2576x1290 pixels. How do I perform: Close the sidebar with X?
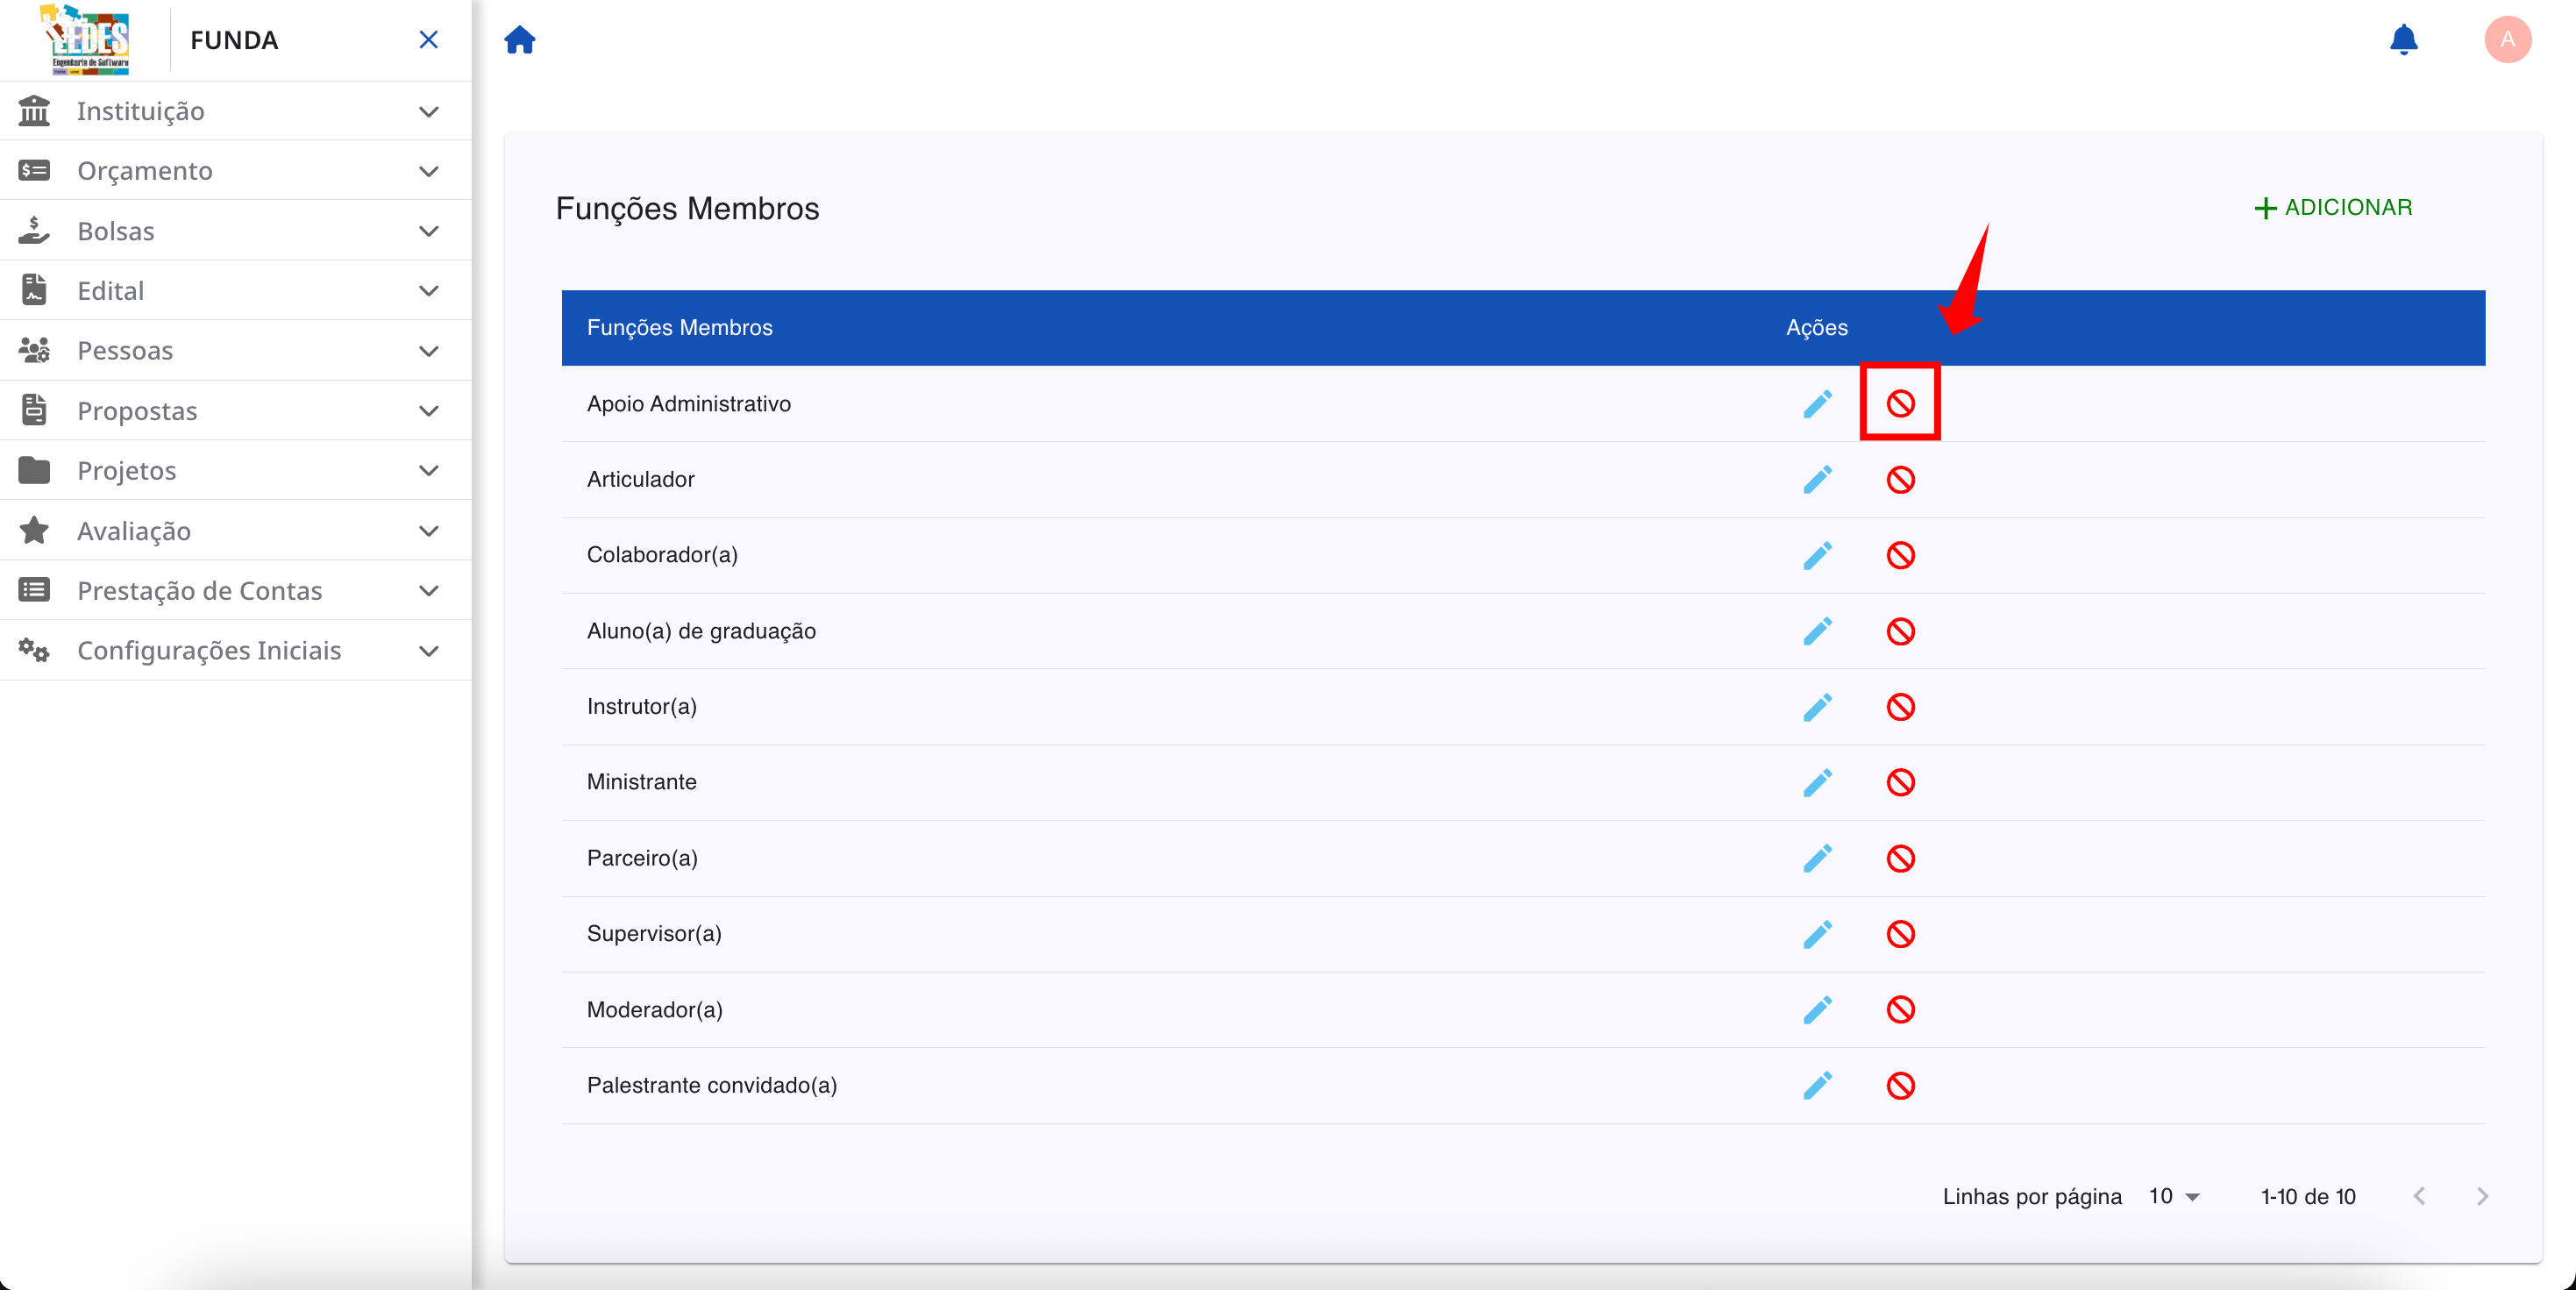pos(428,40)
